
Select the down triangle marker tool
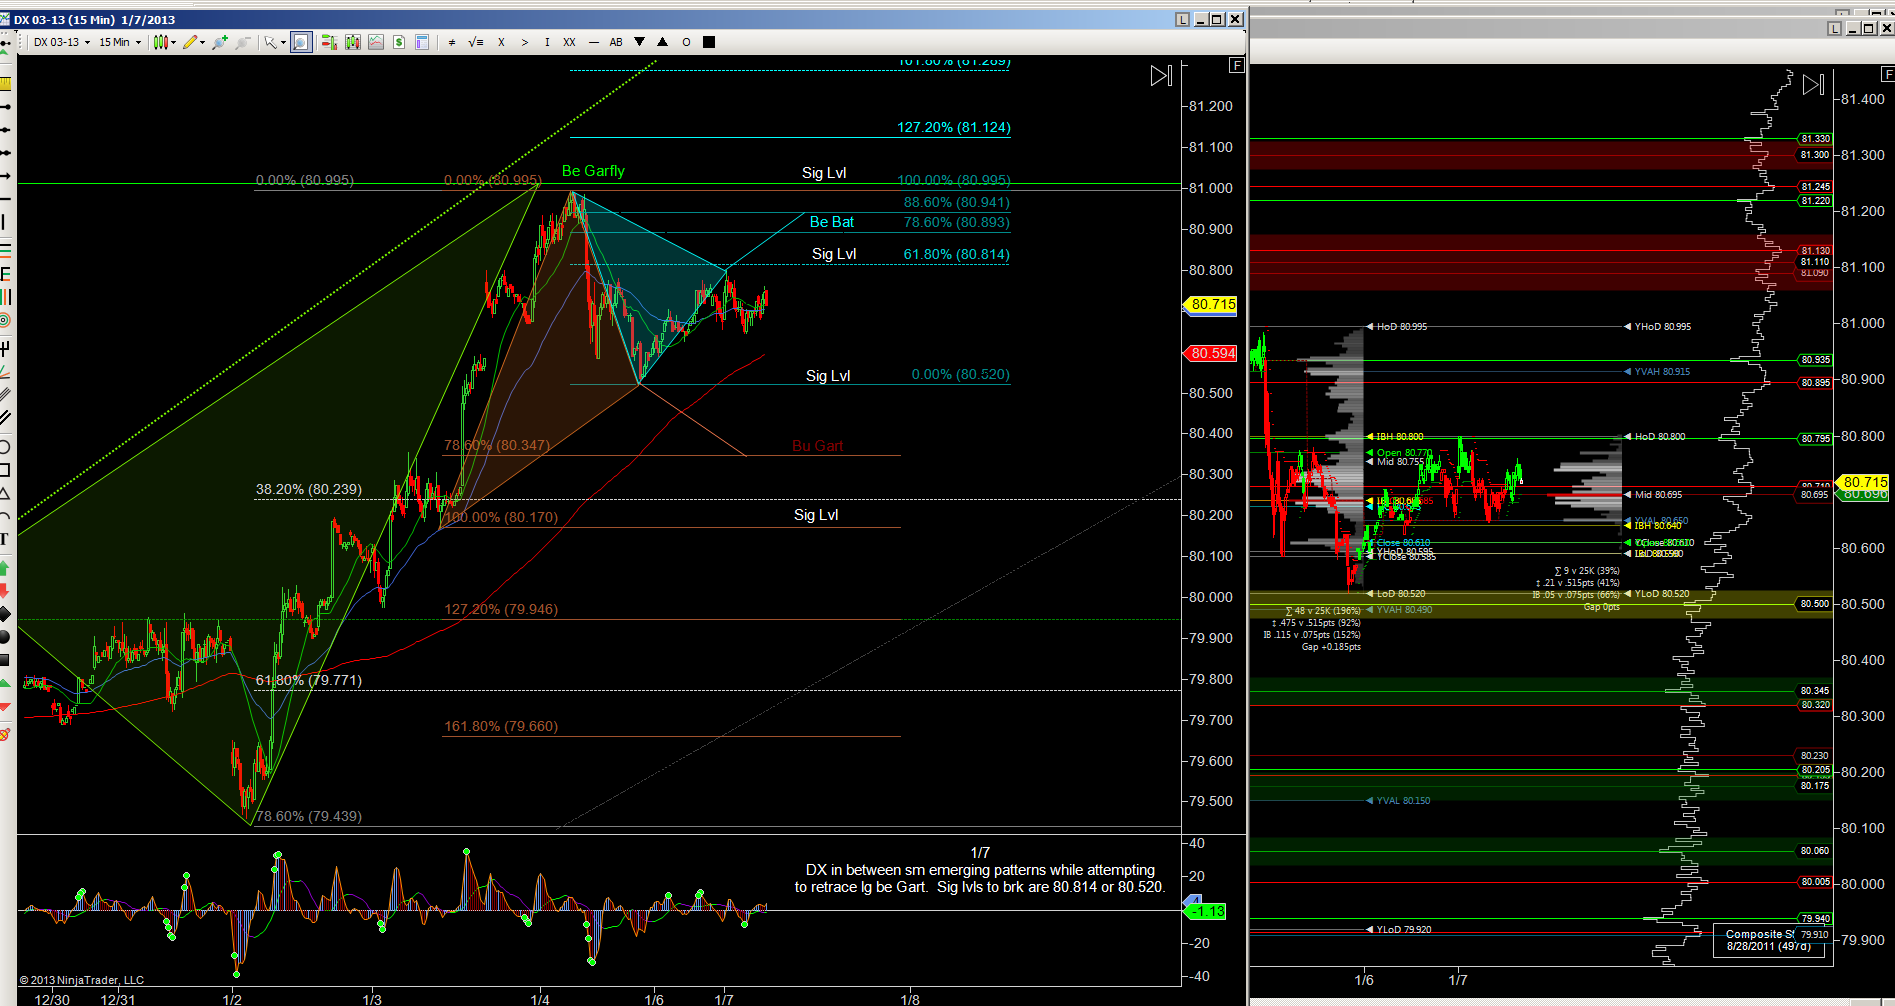640,42
